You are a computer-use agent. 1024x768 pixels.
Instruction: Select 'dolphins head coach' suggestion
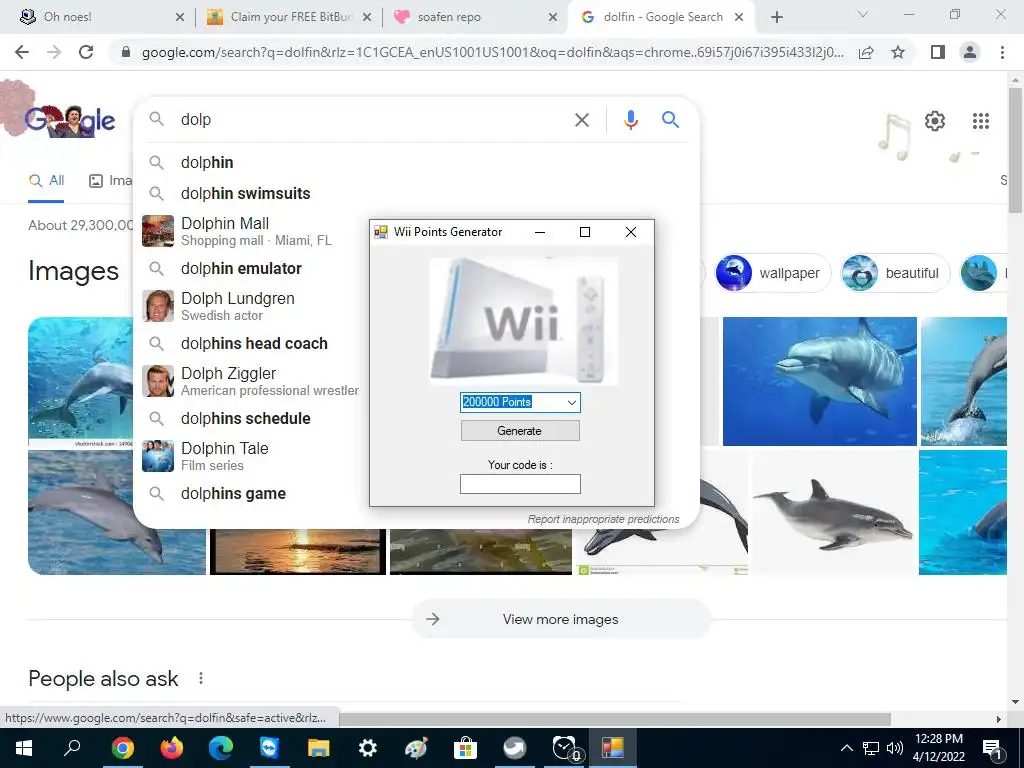[x=252, y=344]
